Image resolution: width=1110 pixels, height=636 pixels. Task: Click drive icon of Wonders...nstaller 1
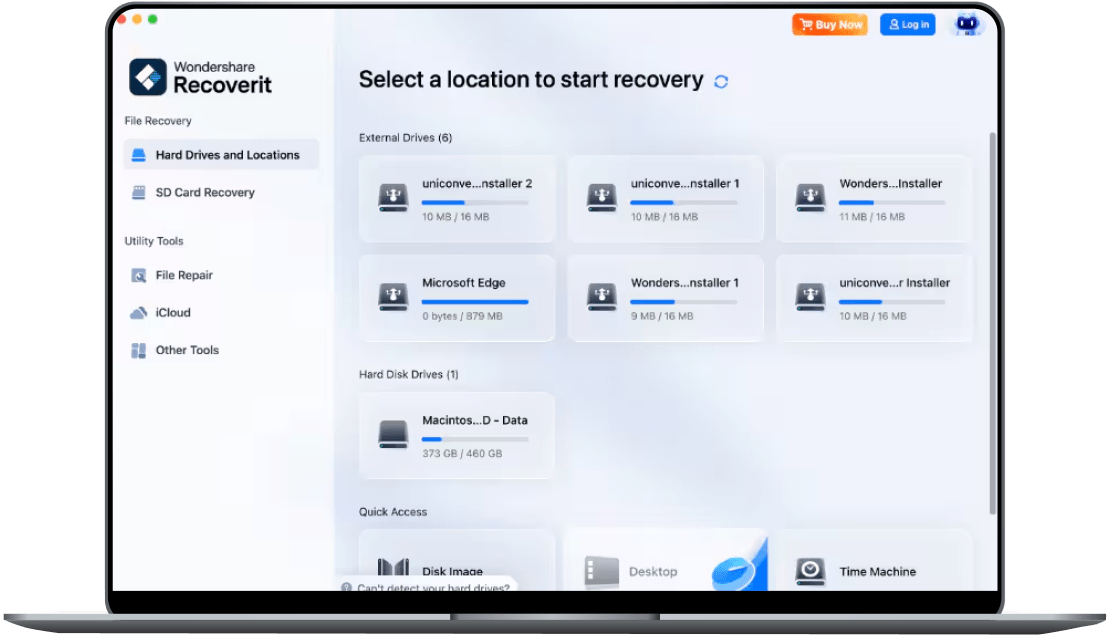[x=602, y=297]
